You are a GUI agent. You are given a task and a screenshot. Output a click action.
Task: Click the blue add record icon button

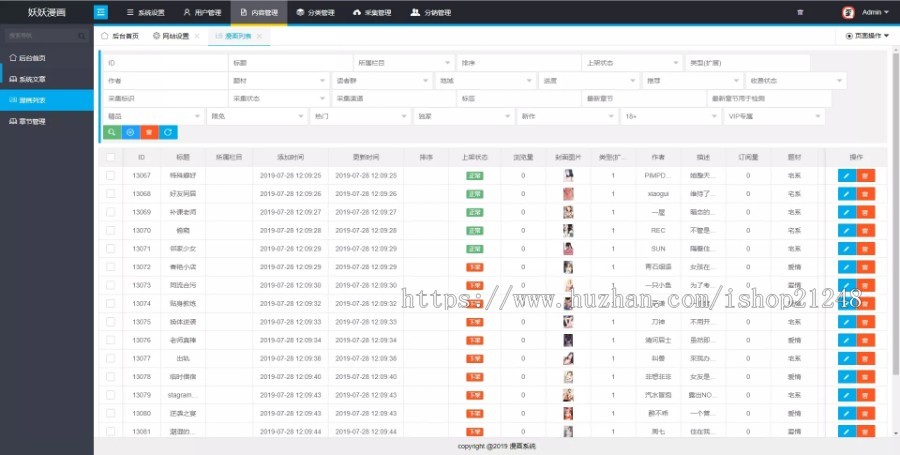coord(130,132)
